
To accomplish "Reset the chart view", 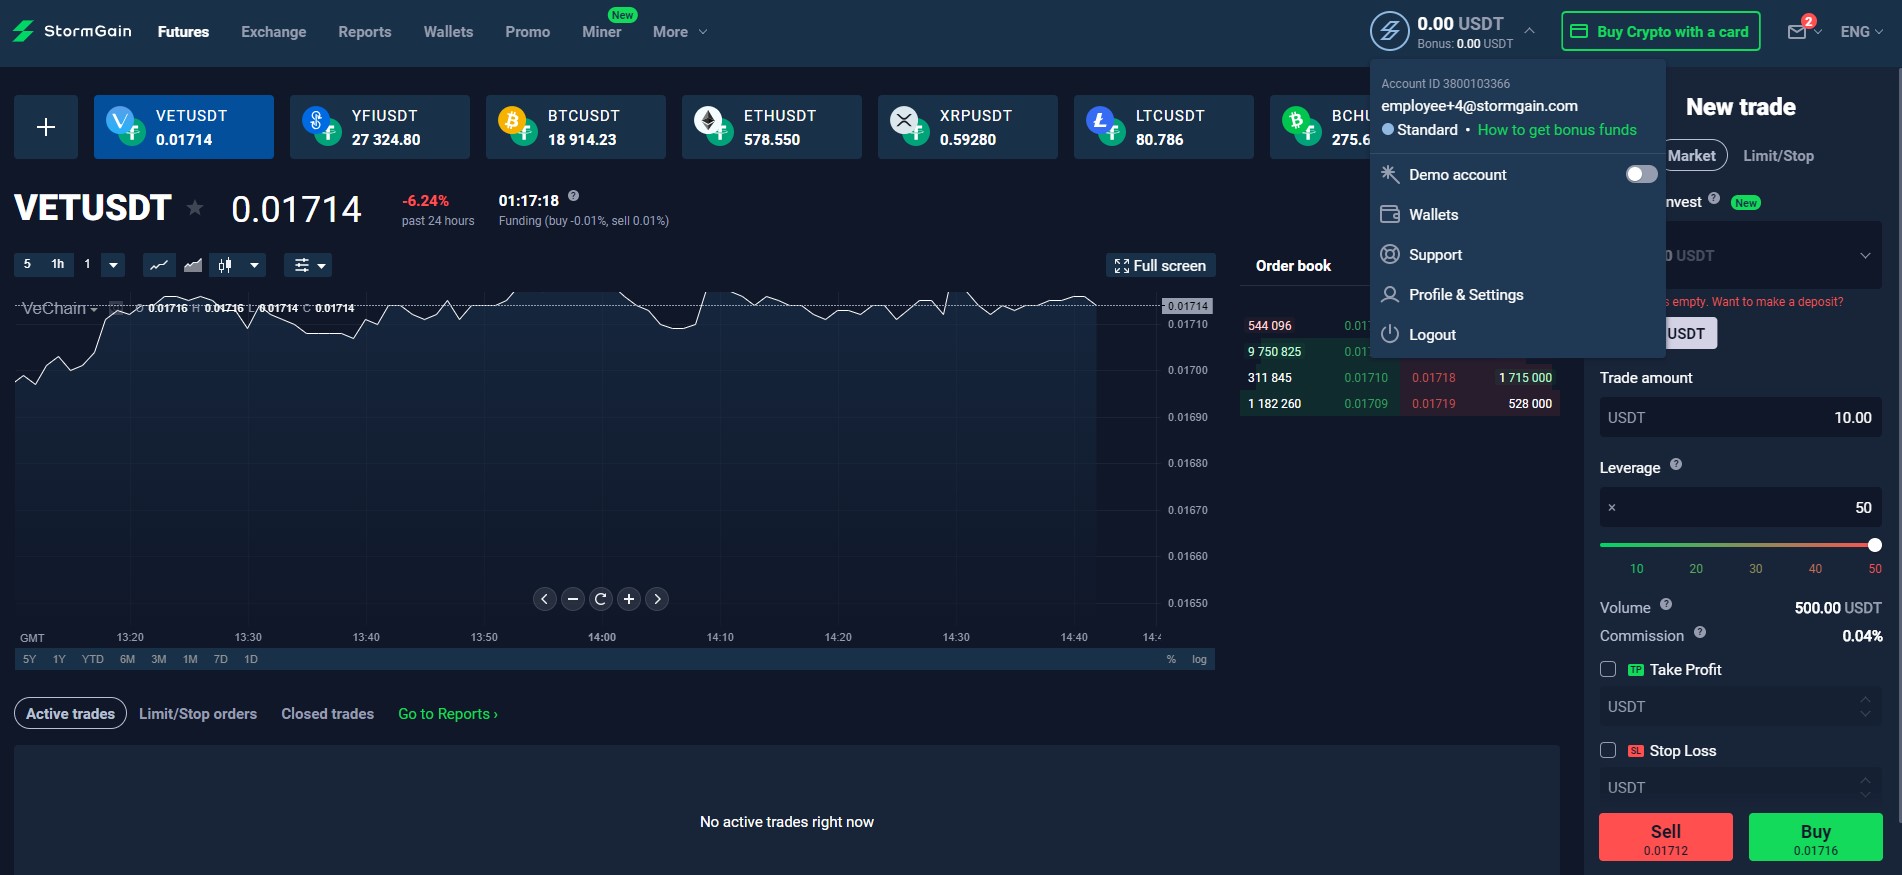I will [x=601, y=599].
